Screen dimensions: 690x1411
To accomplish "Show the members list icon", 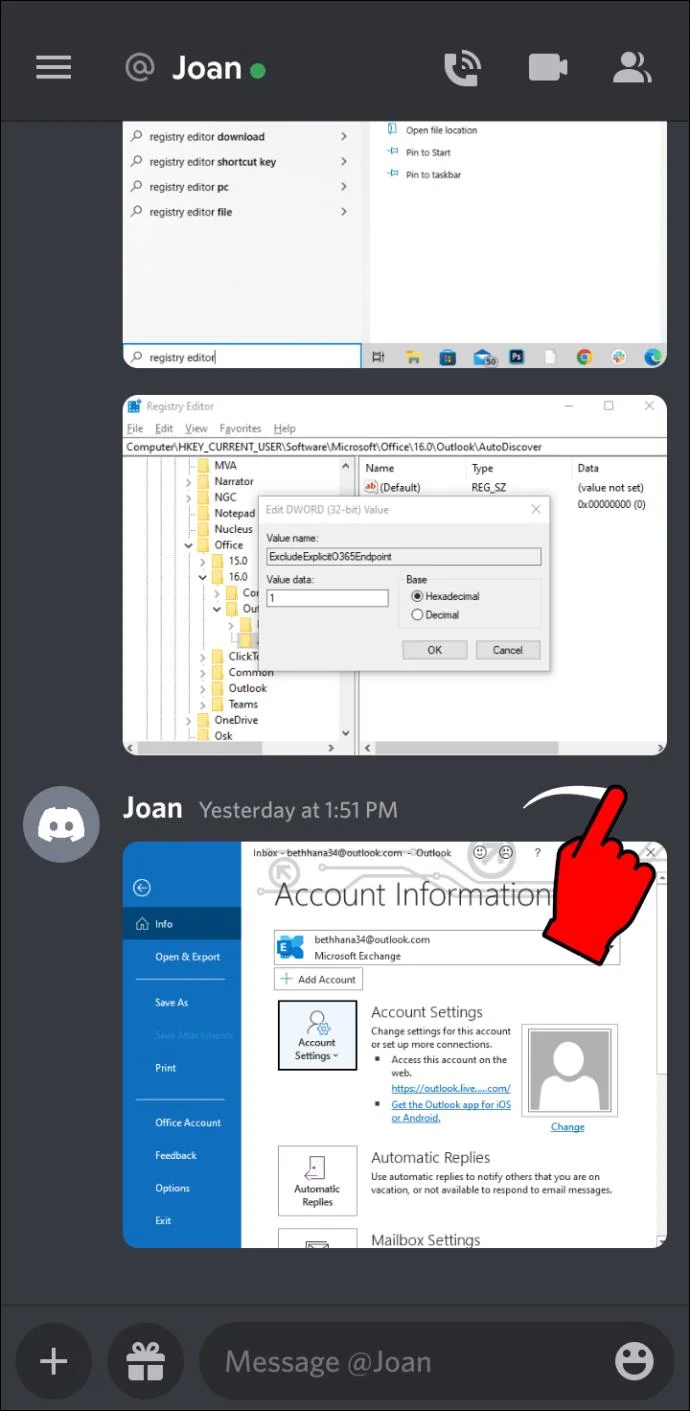I will point(632,68).
